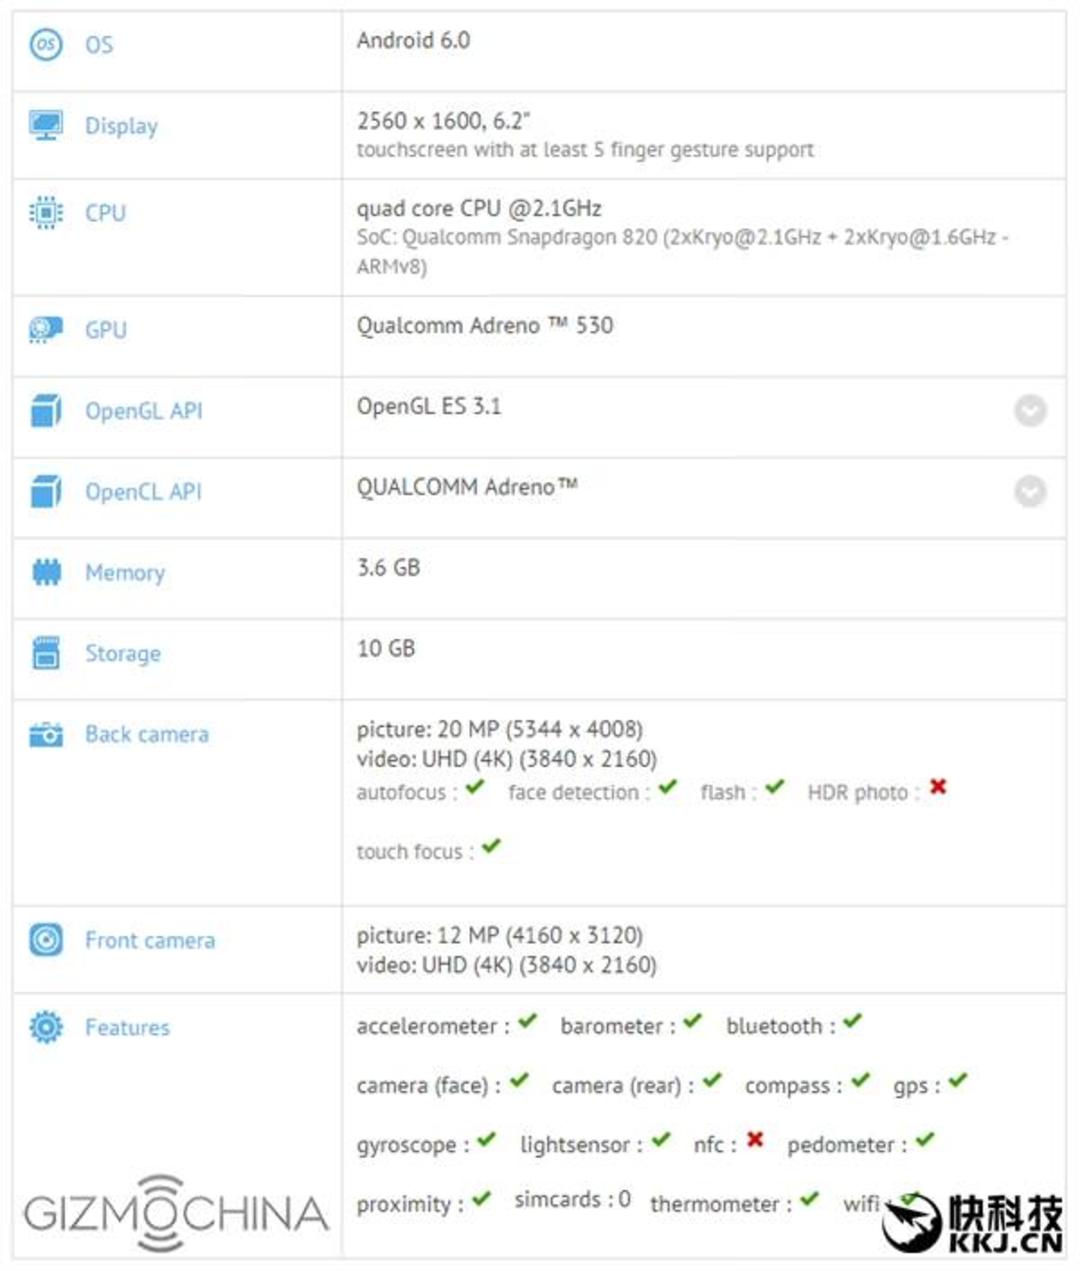Click the GPU graphics card icon
Screen dimensions: 1080x1271
tap(46, 329)
